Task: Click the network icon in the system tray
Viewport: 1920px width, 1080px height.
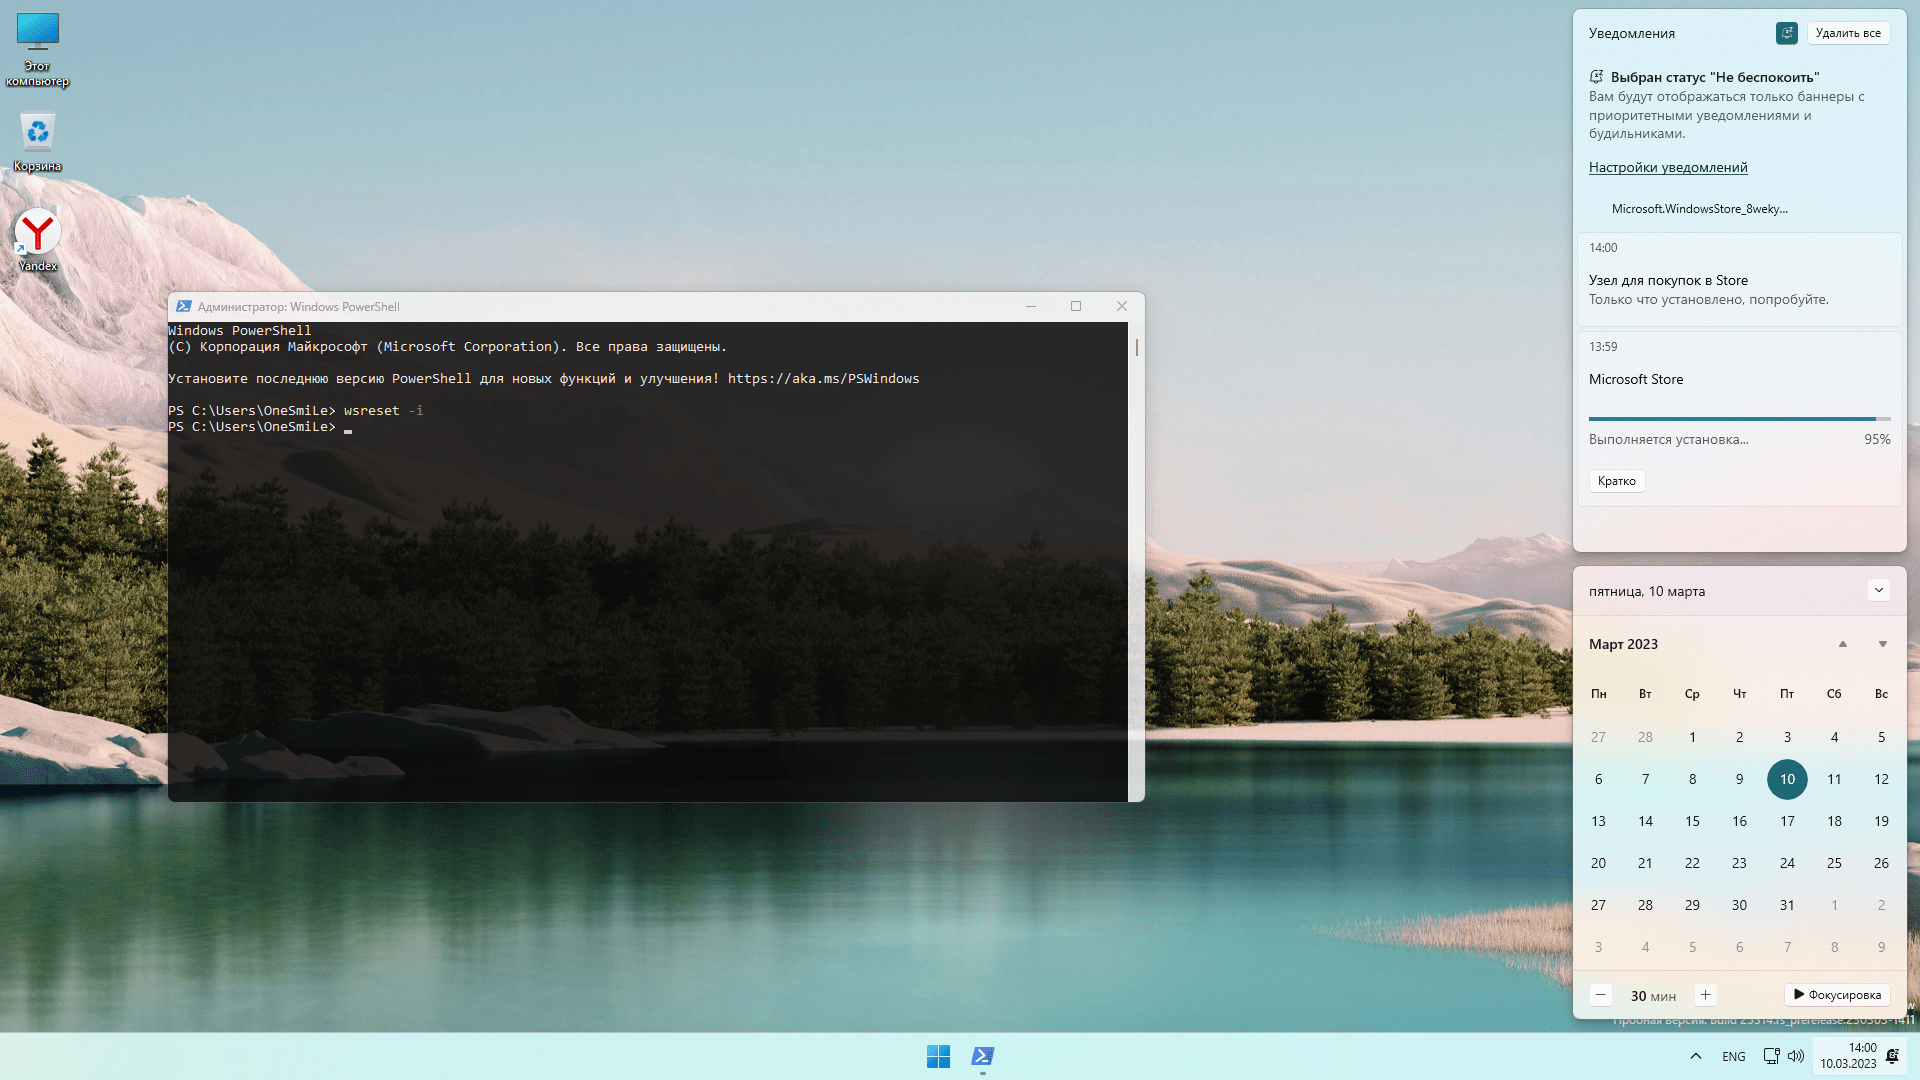Action: [x=1771, y=1056]
